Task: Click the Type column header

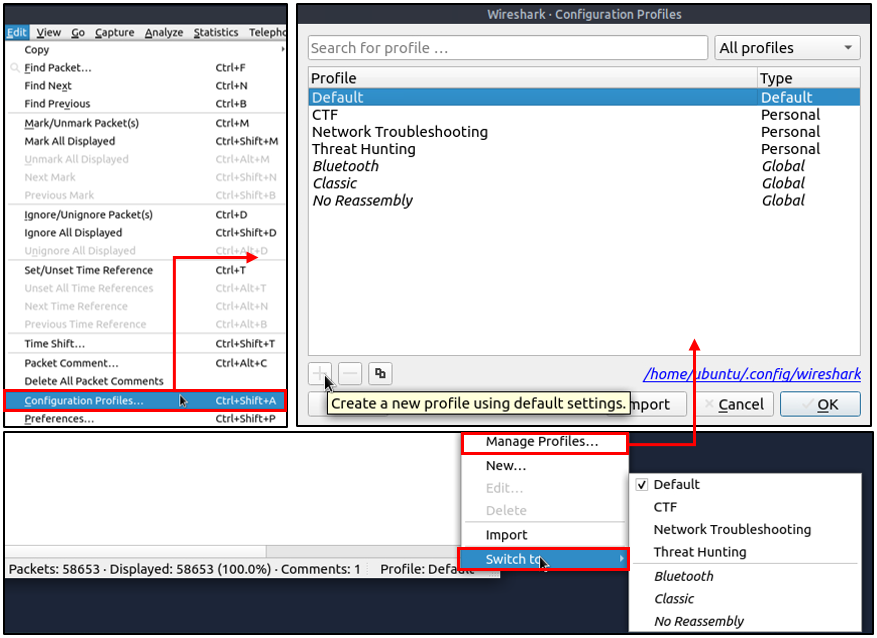Action: 809,78
